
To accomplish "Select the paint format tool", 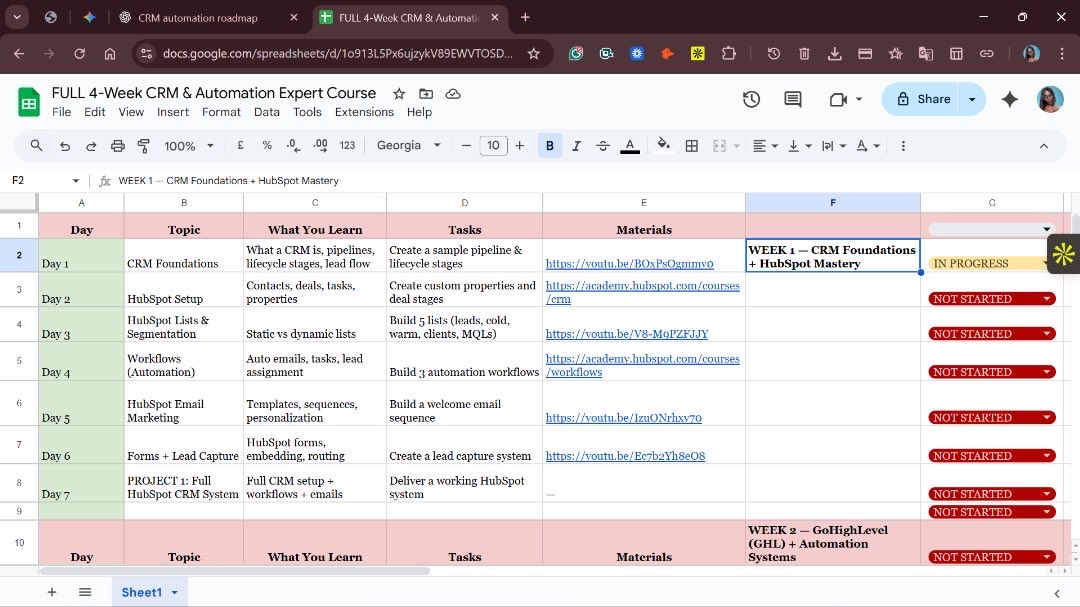I will (x=145, y=145).
